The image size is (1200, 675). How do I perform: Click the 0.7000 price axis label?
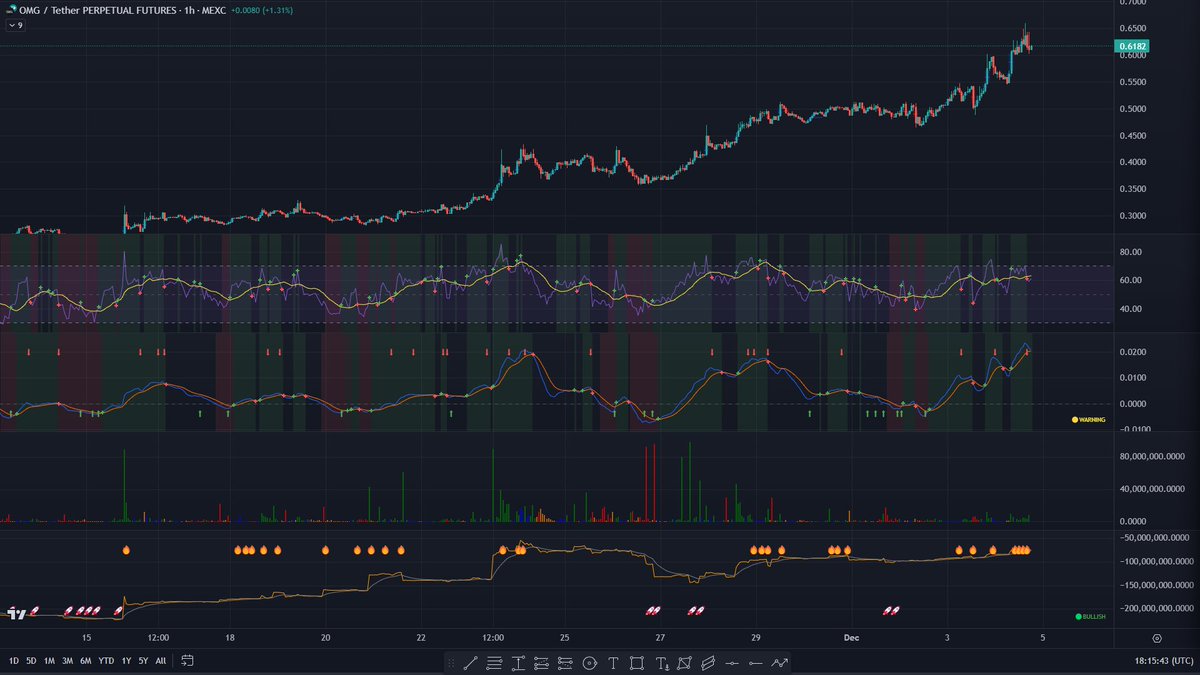click(1131, 3)
